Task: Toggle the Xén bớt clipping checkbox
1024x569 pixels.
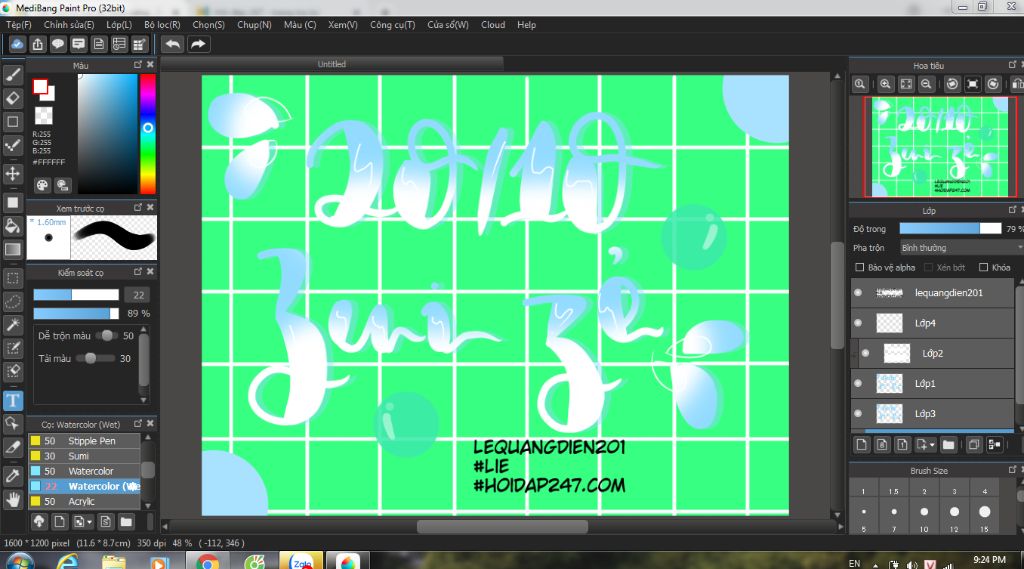Action: (929, 267)
